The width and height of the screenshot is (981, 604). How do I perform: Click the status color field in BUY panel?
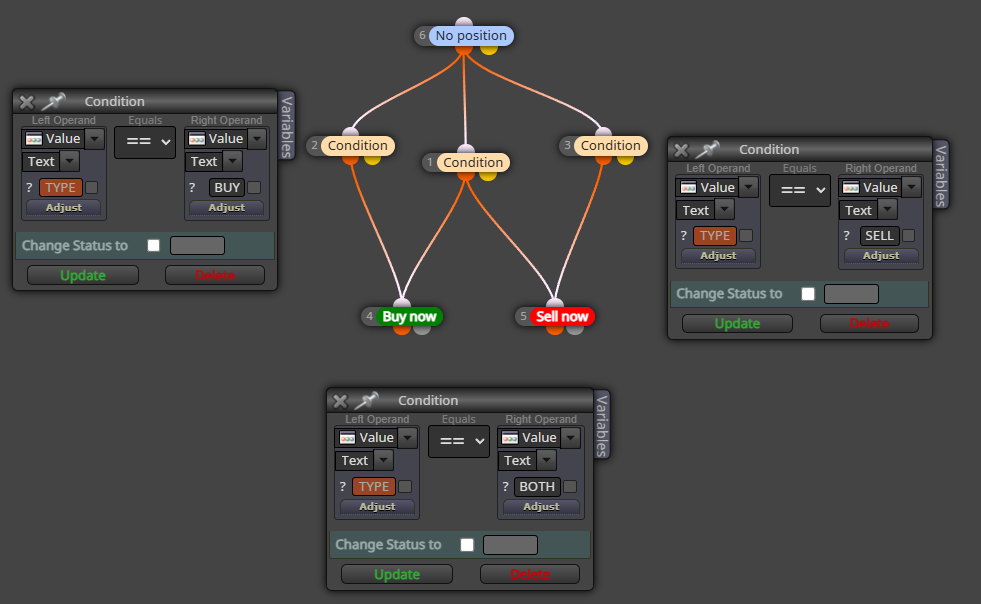(x=197, y=245)
